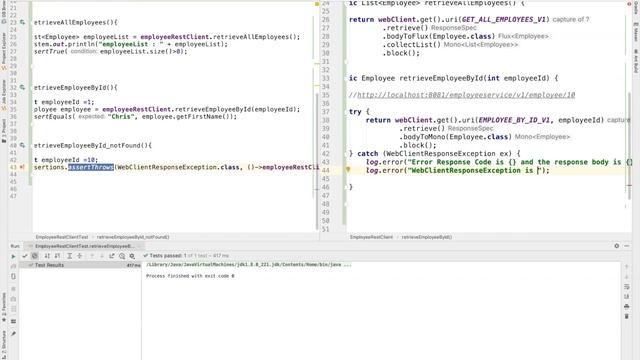
Task: Select EmployeeRestClientTest Run tab
Action: click(x=84, y=246)
